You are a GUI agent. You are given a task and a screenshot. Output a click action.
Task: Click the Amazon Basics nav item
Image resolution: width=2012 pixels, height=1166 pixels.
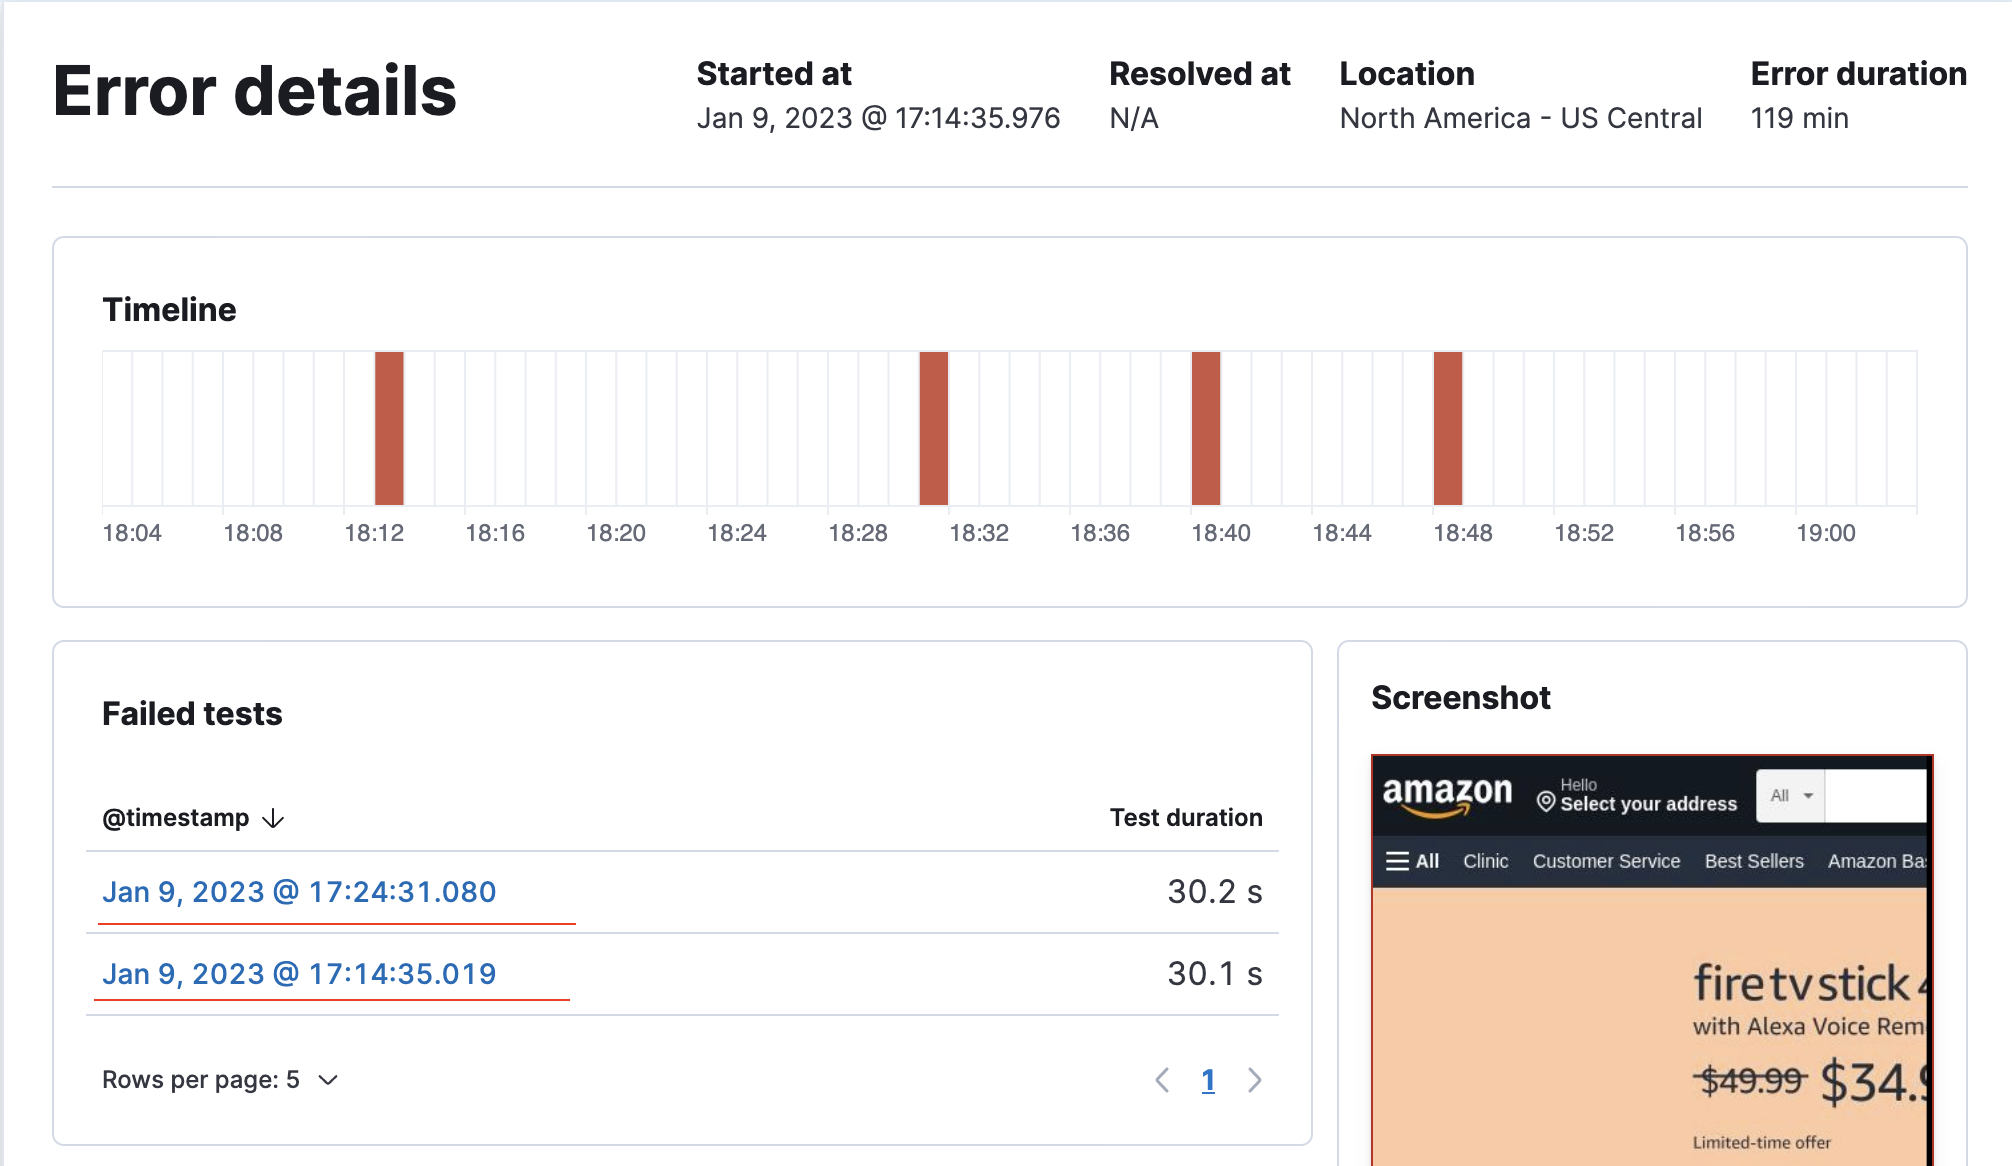tap(1878, 860)
